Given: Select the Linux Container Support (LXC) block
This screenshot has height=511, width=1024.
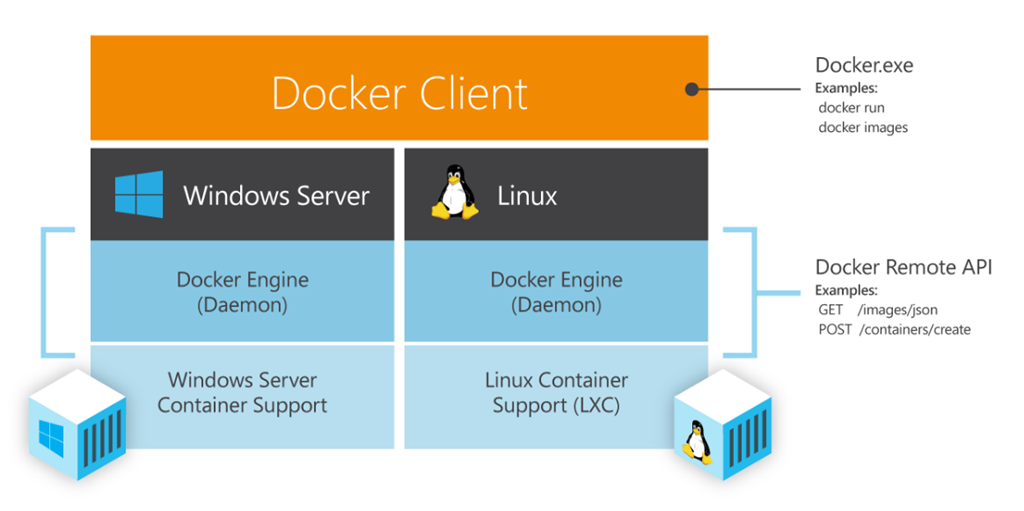Looking at the screenshot, I should (556, 393).
